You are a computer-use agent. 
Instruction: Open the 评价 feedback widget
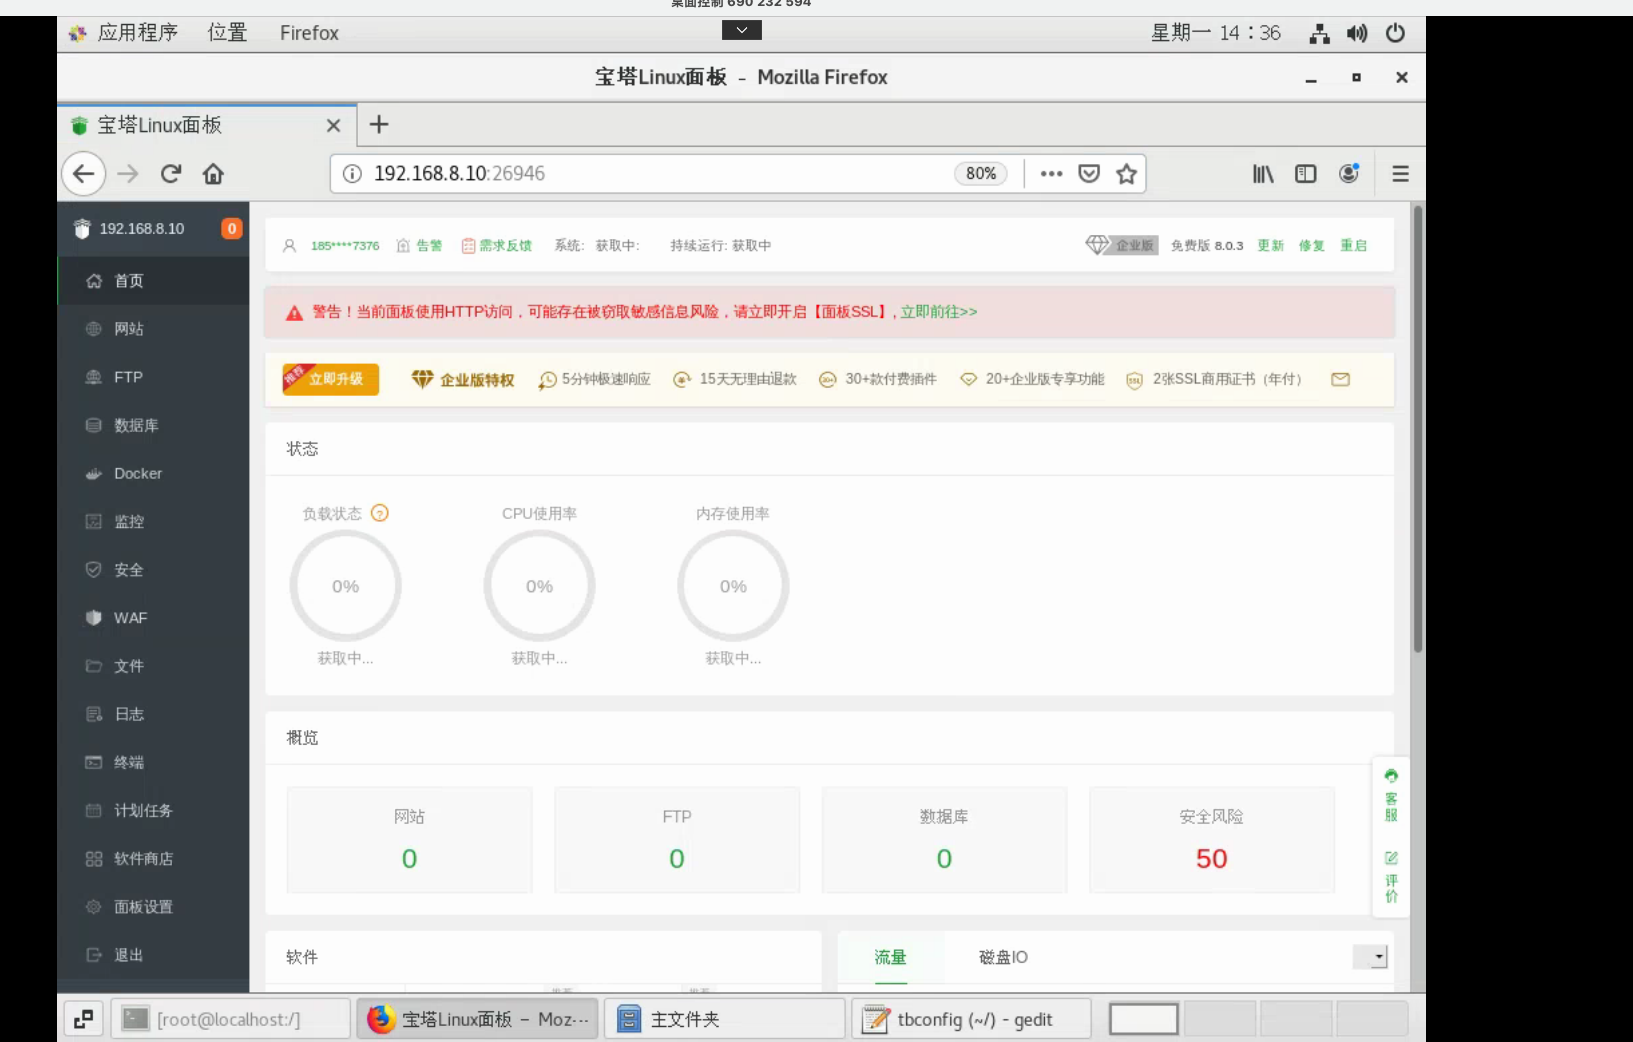pos(1391,877)
